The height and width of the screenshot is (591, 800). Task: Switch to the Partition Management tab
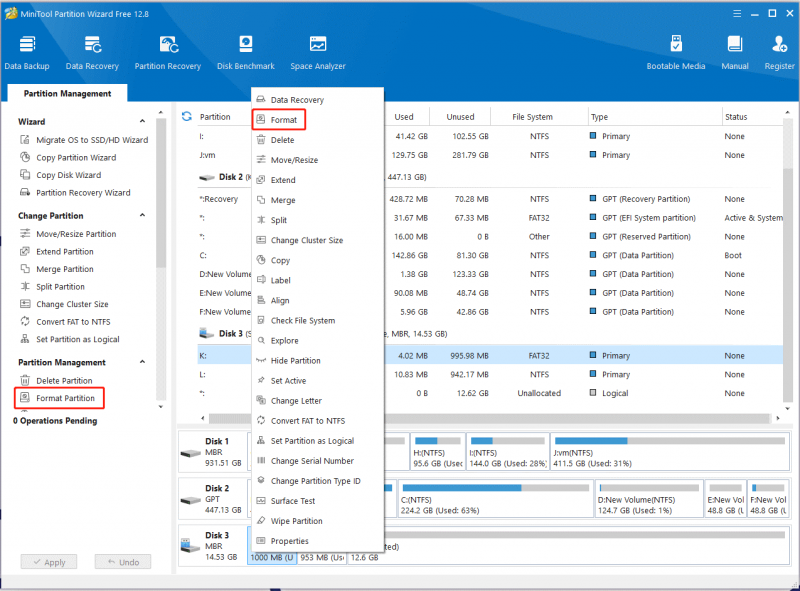[67, 93]
